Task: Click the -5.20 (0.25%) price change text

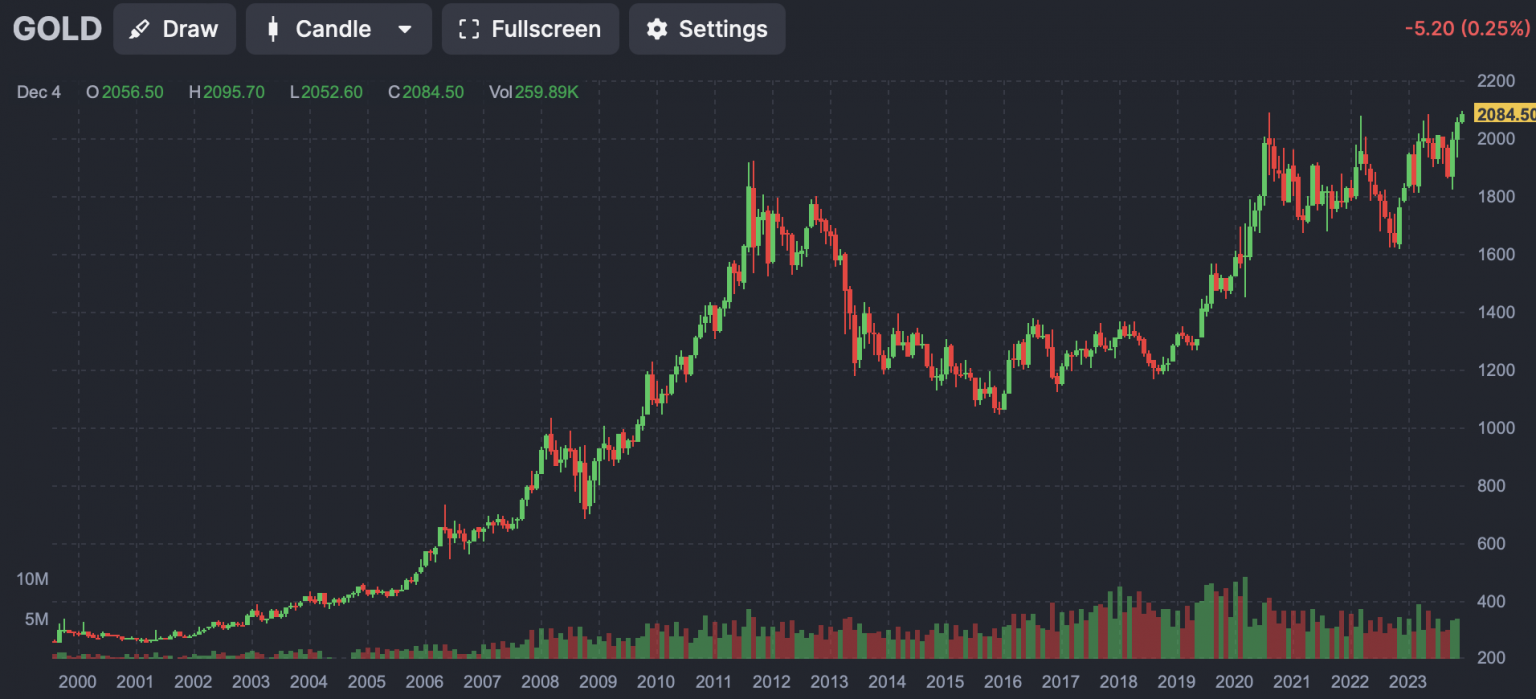Action: click(1468, 29)
